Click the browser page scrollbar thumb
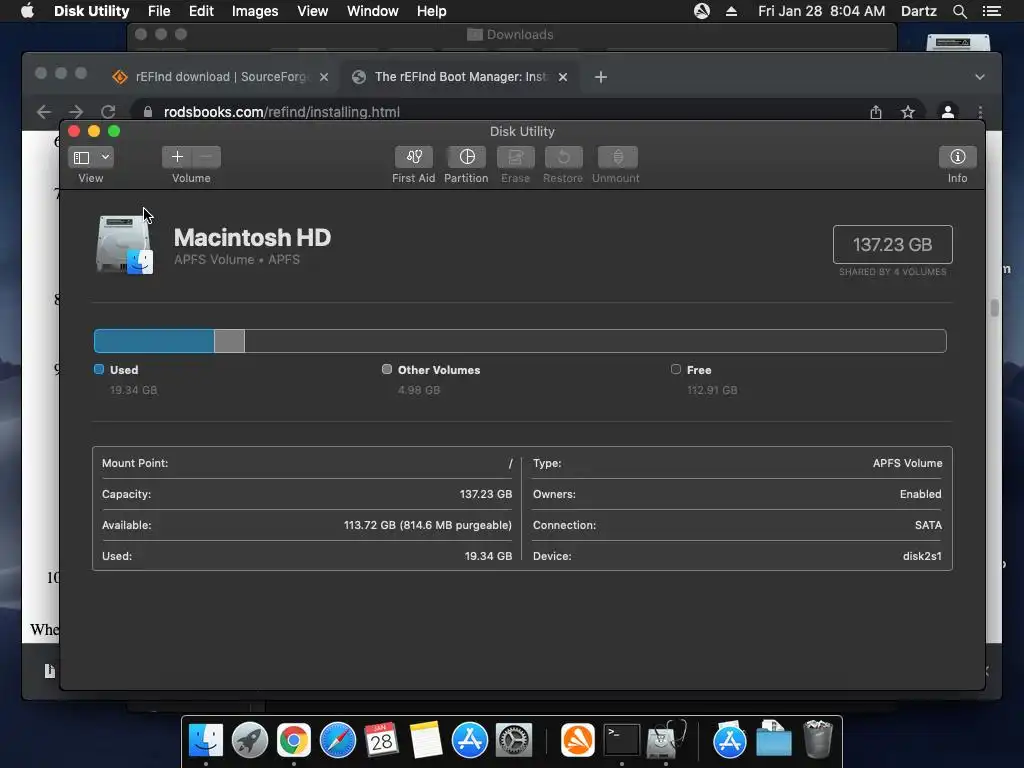The width and height of the screenshot is (1024, 768). click(x=994, y=308)
